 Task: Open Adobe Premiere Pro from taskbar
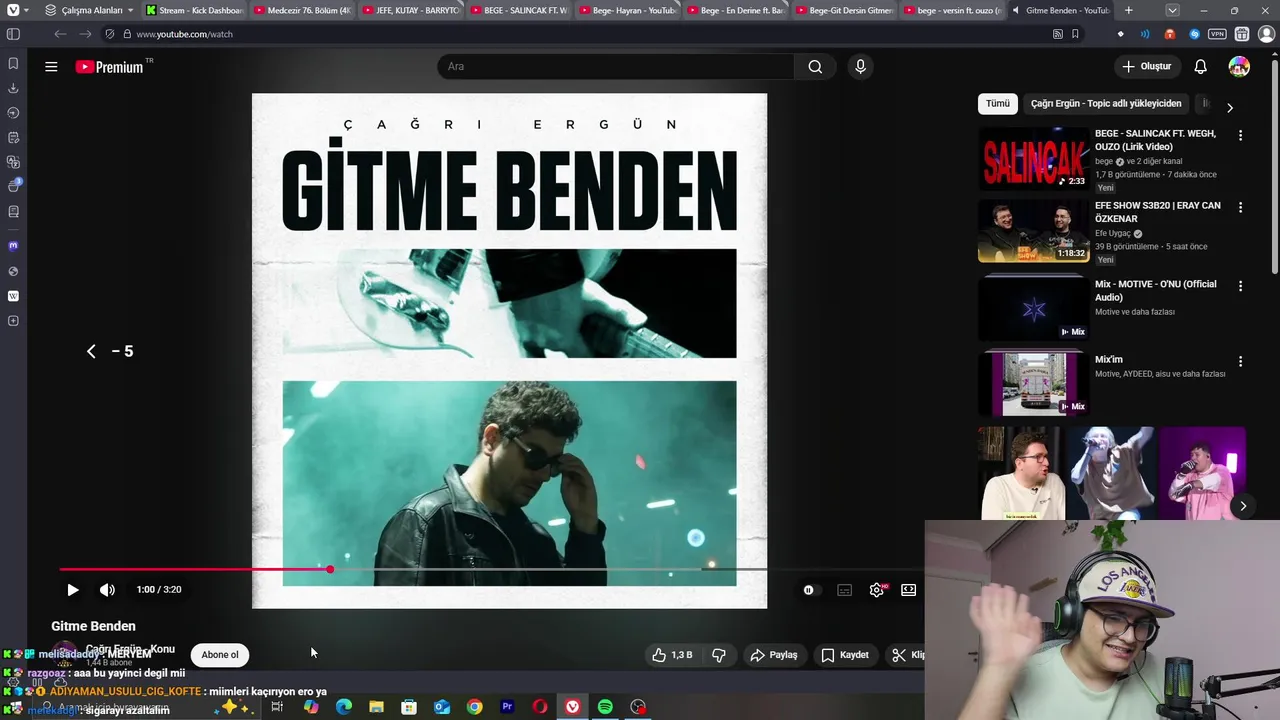[507, 707]
